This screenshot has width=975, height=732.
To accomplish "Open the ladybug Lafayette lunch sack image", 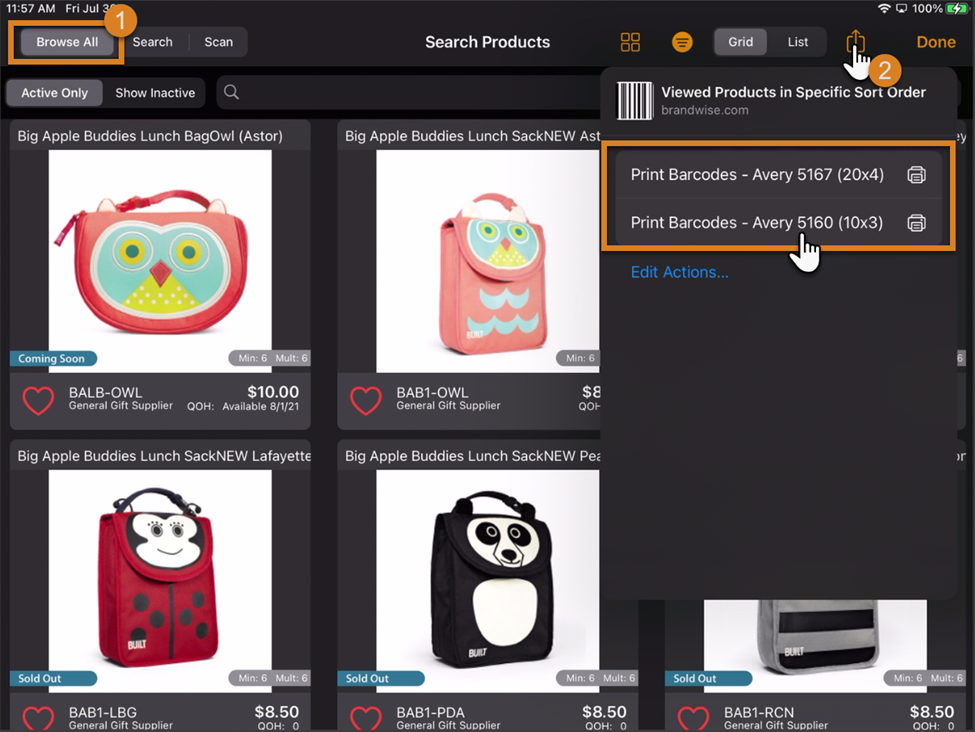I will click(160, 581).
